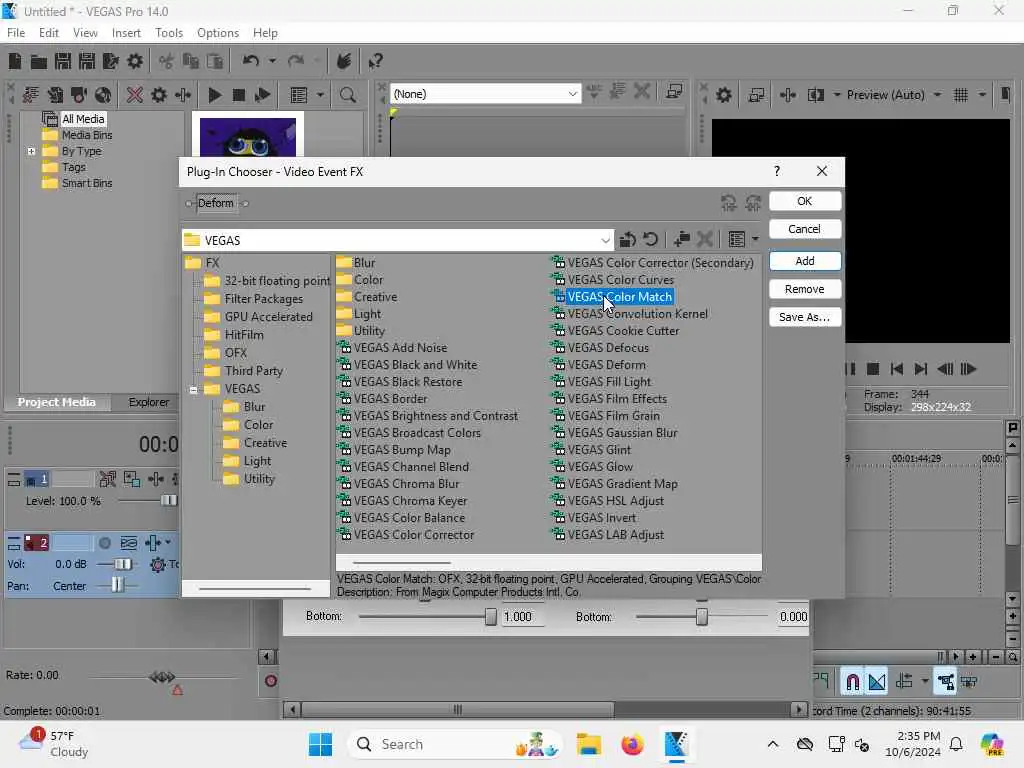Viewport: 1024px width, 768px height.
Task: Click the track 2 Vol slider handle
Action: point(122,564)
